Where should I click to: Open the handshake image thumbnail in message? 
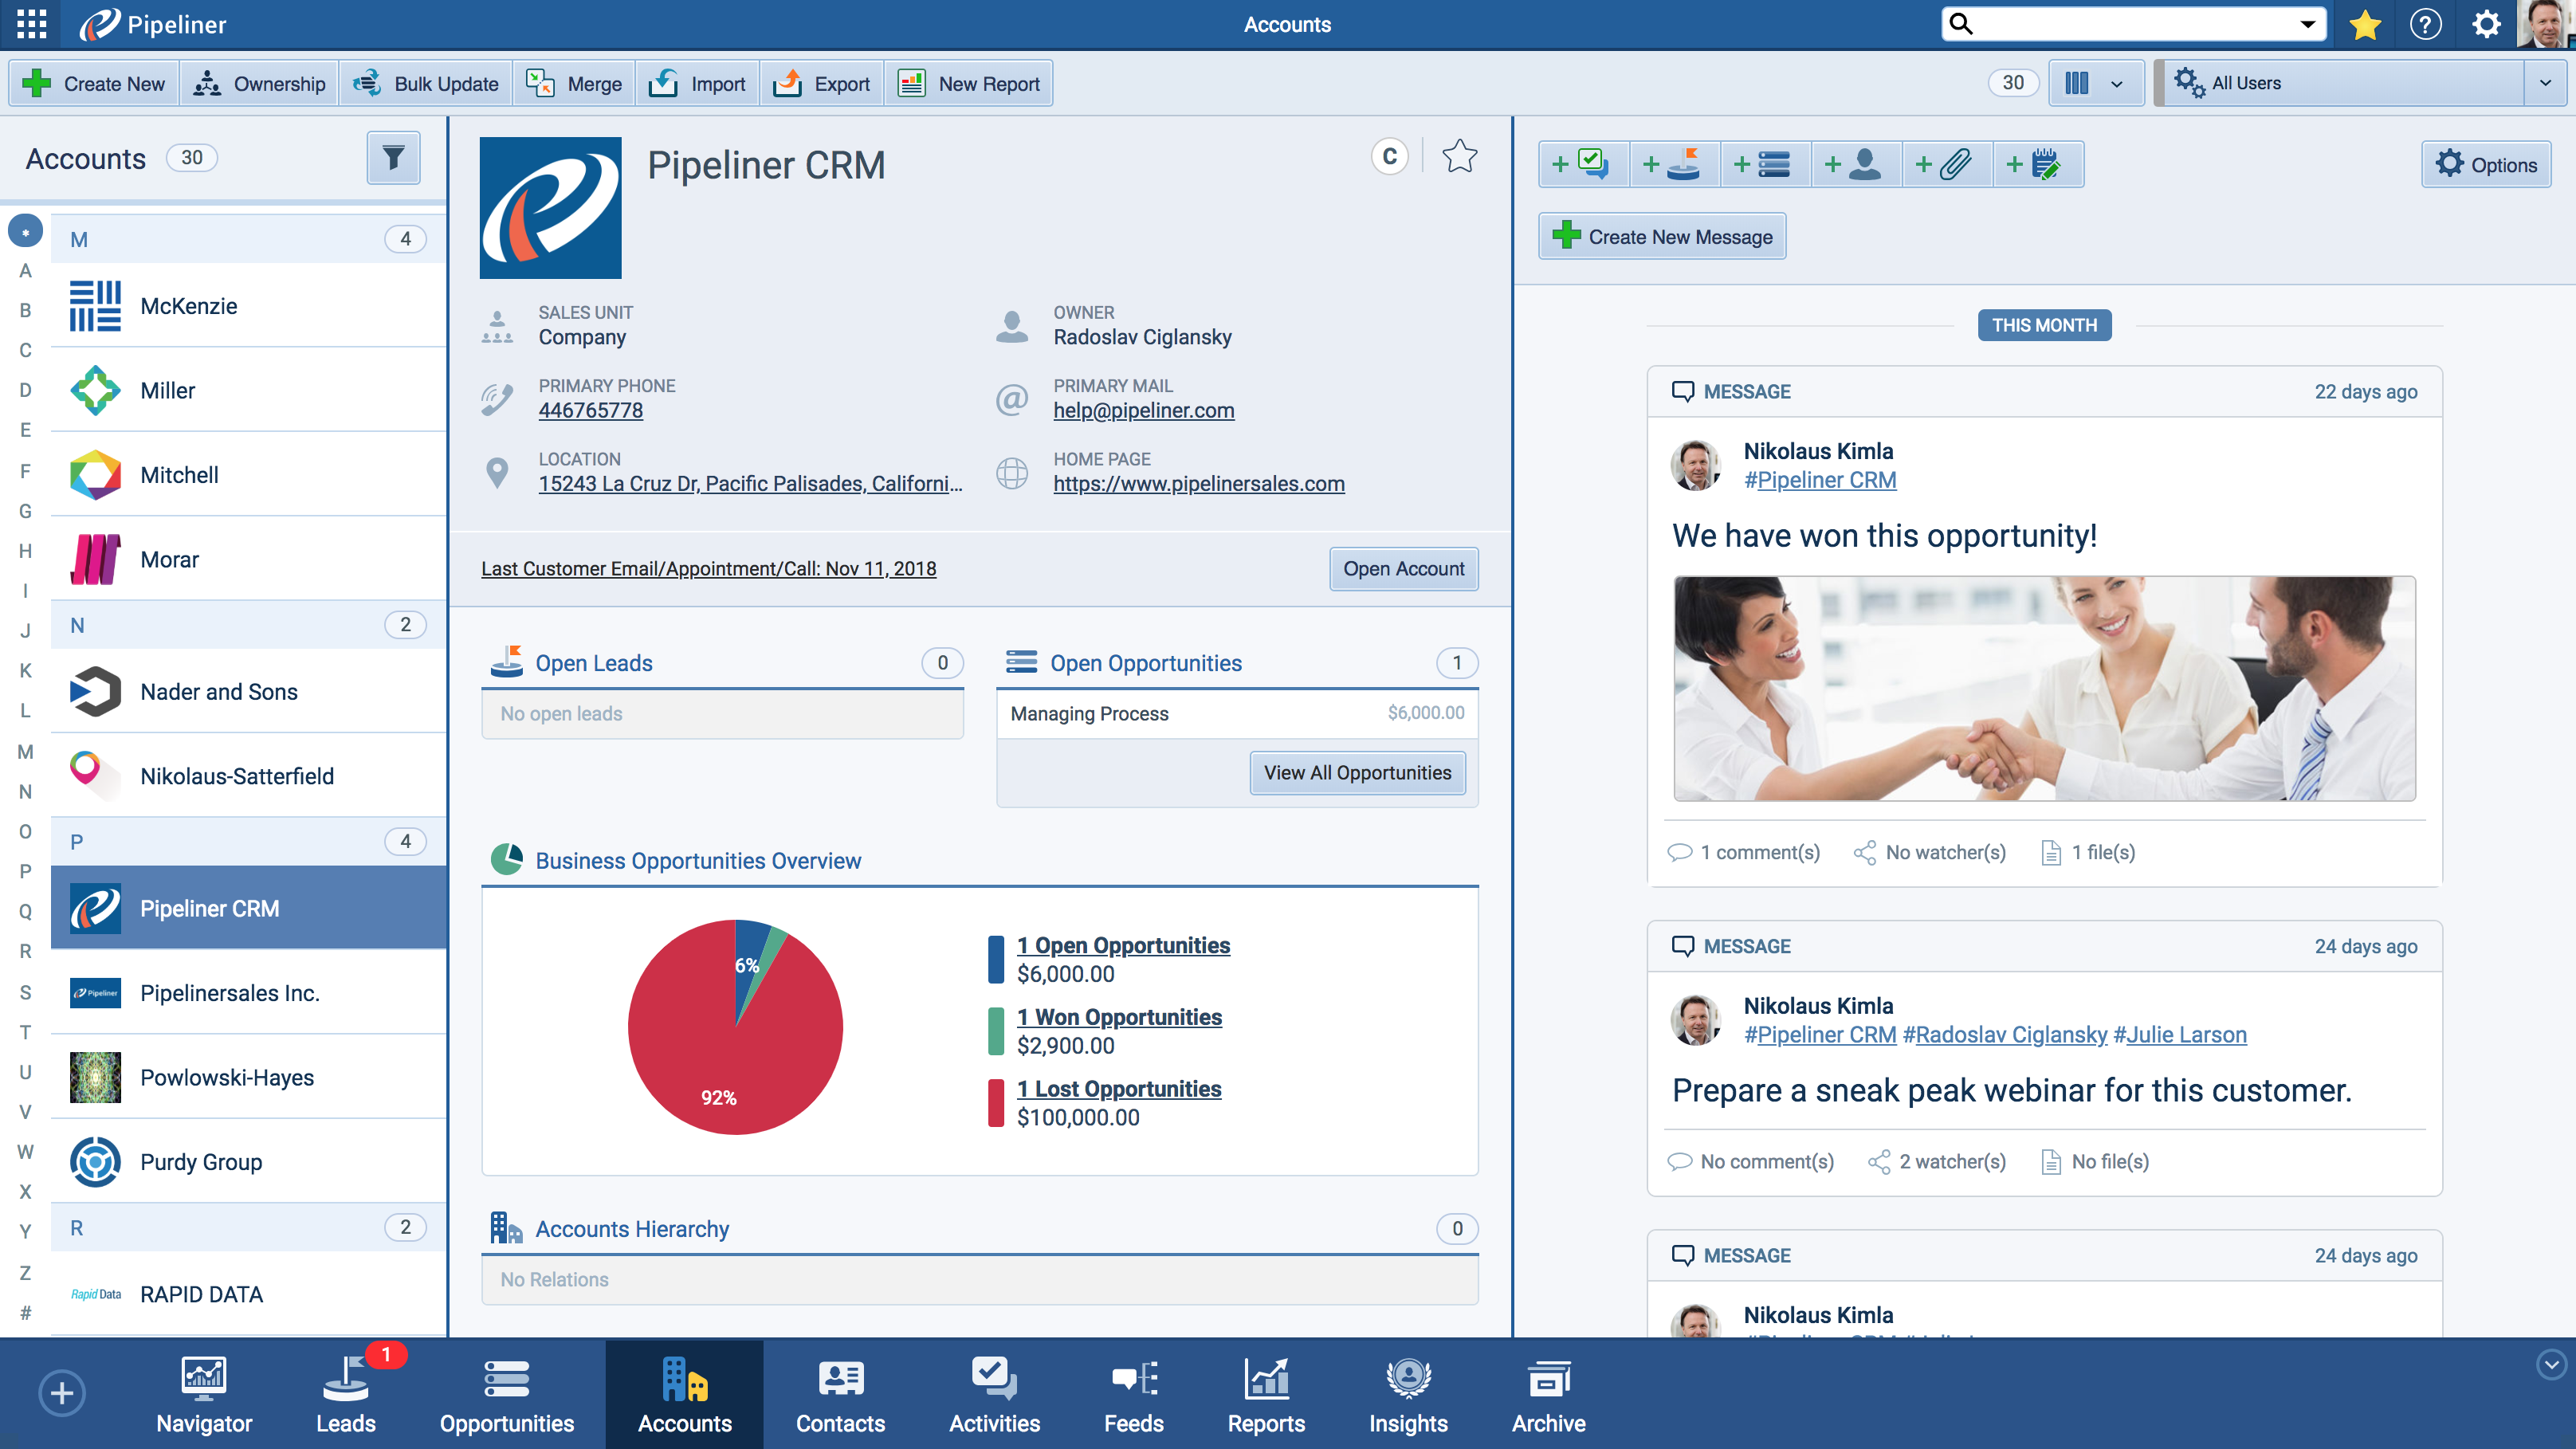[2044, 688]
